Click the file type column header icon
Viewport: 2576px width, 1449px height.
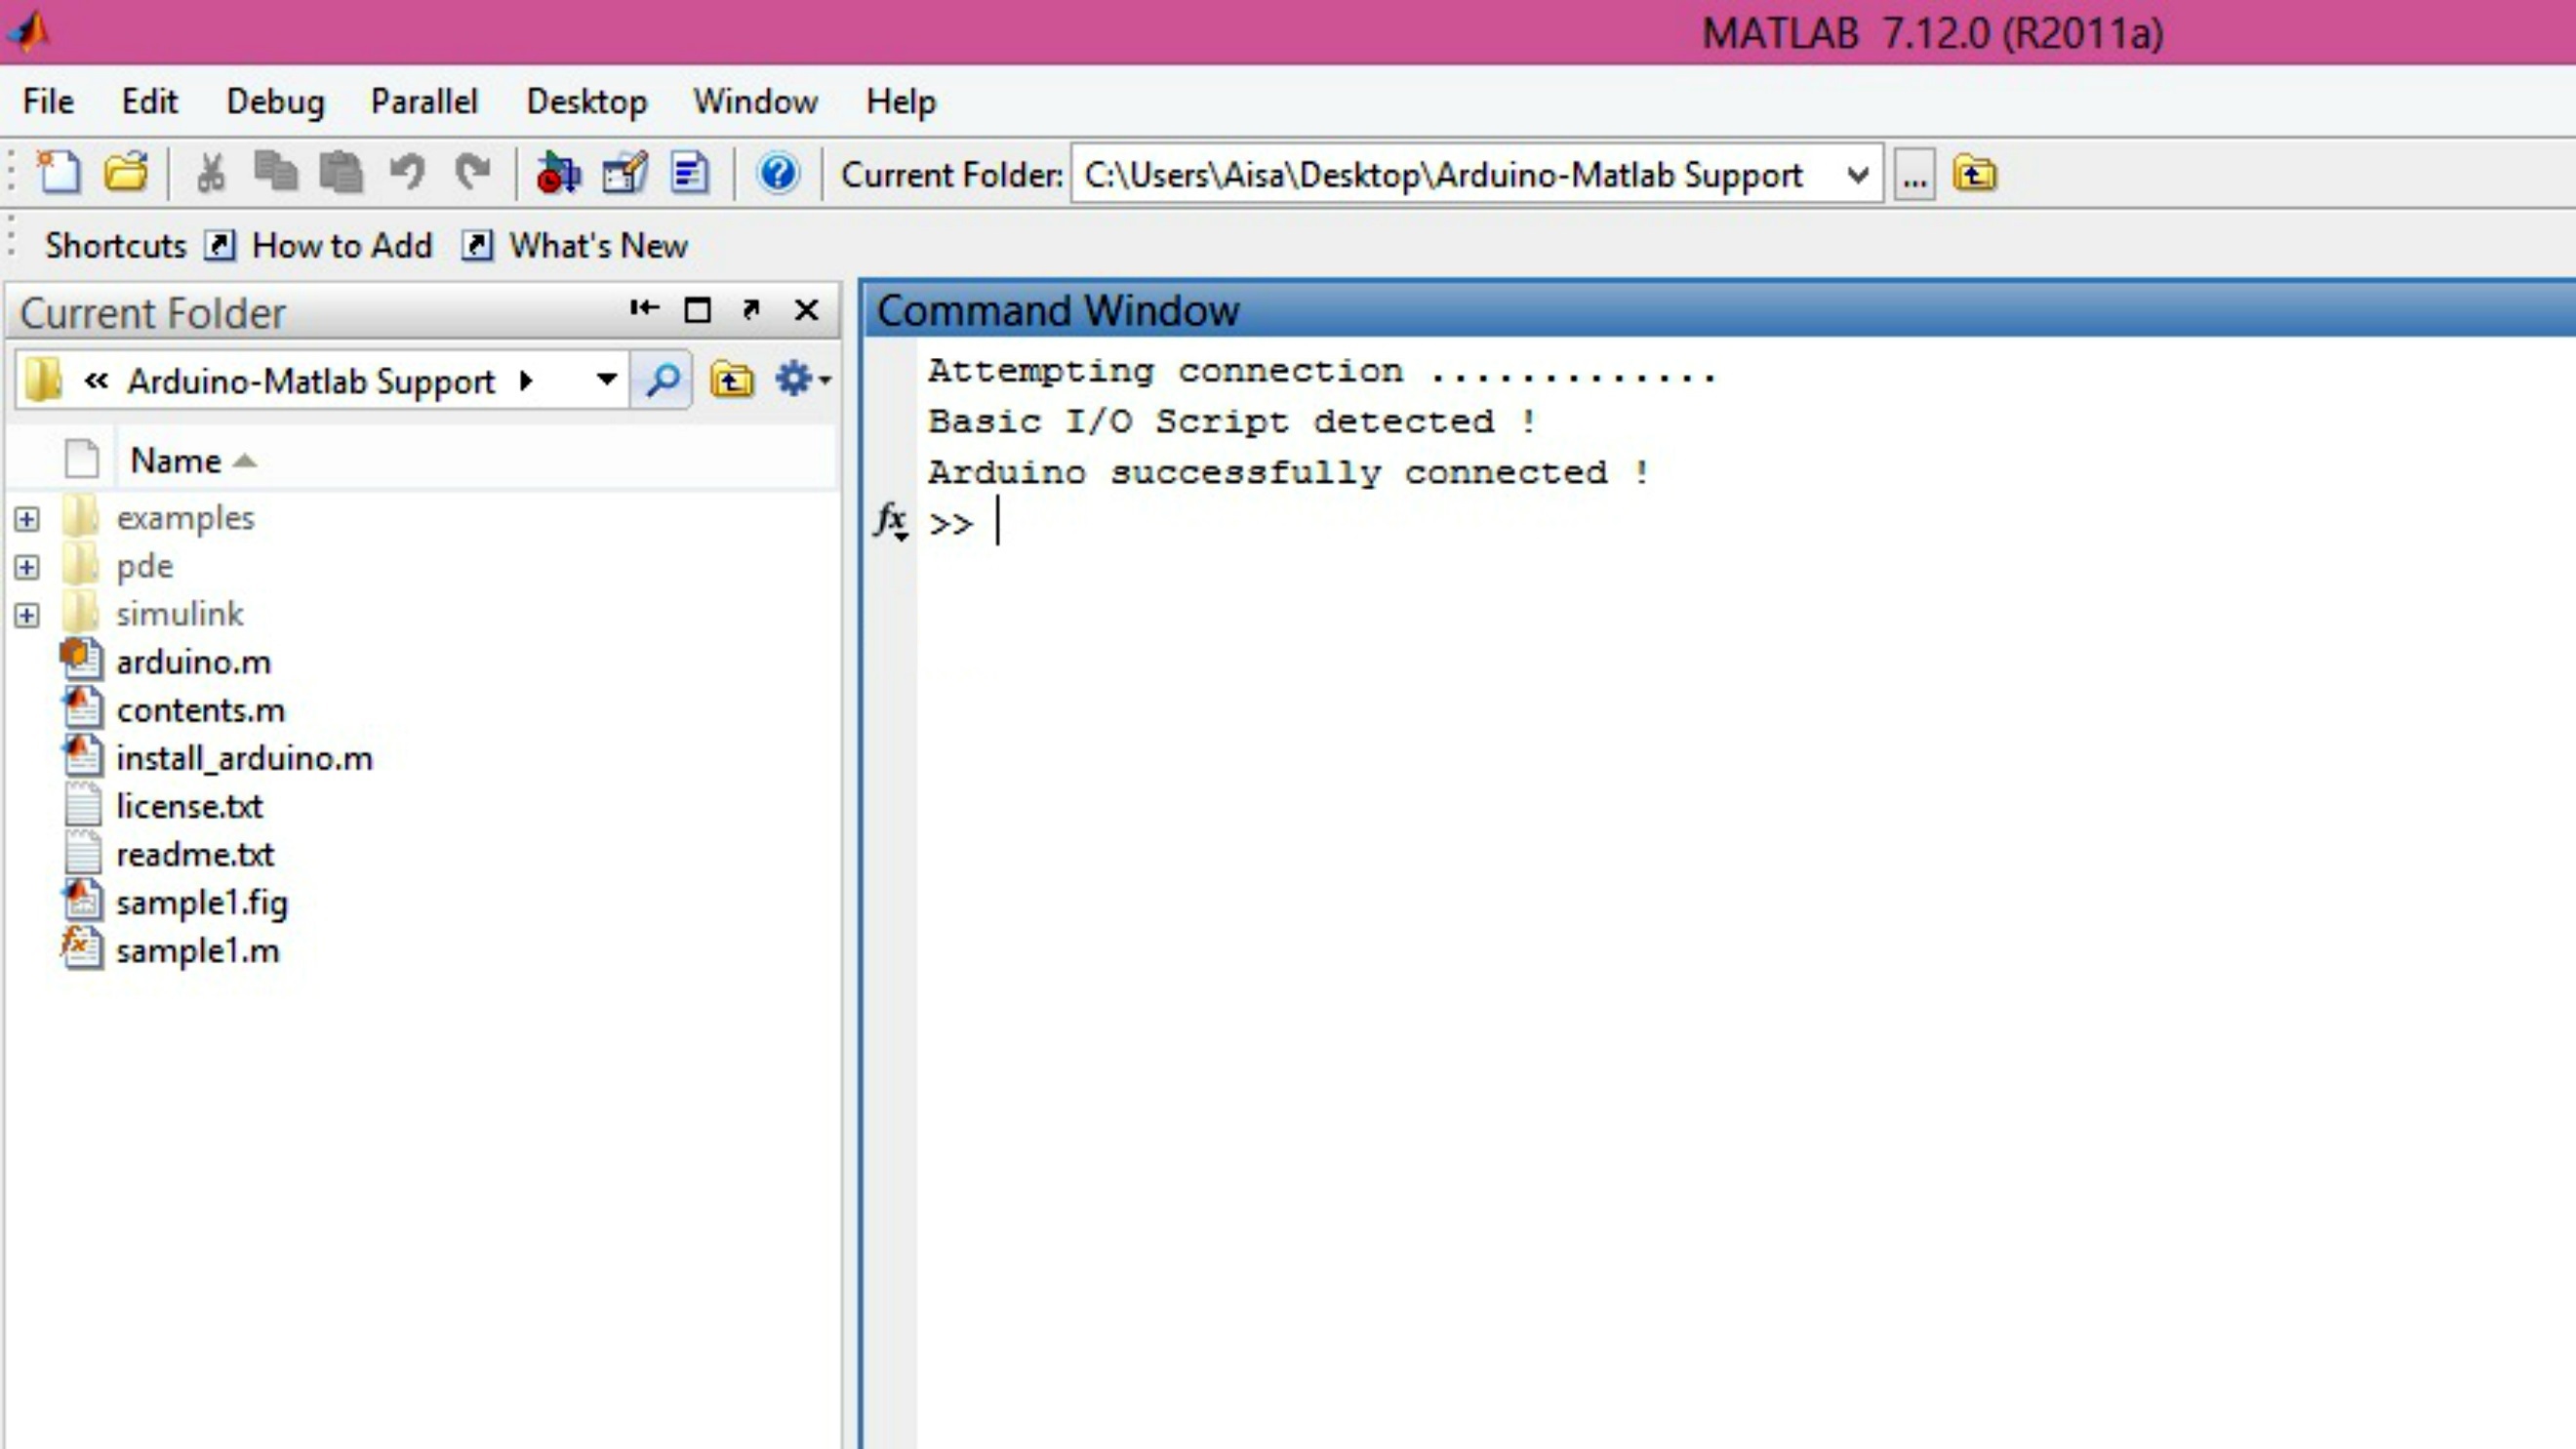tap(82, 459)
